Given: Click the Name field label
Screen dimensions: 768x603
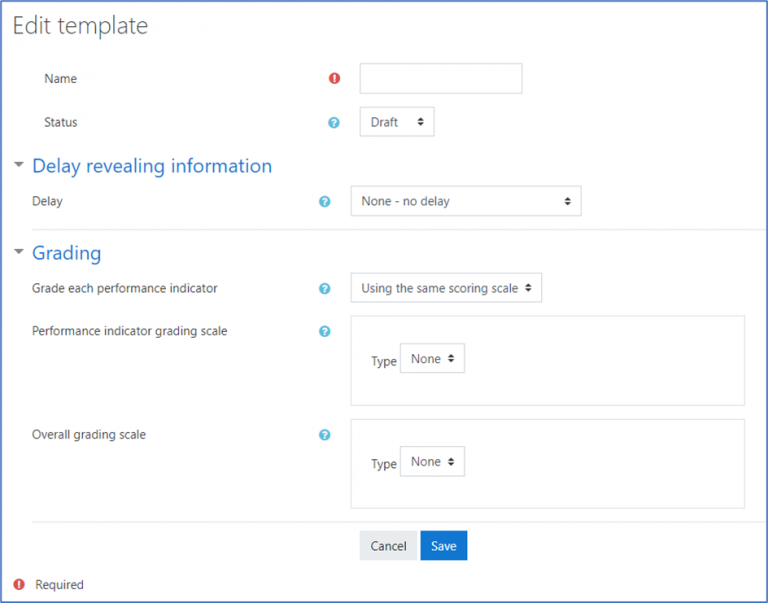Looking at the screenshot, I should [61, 79].
